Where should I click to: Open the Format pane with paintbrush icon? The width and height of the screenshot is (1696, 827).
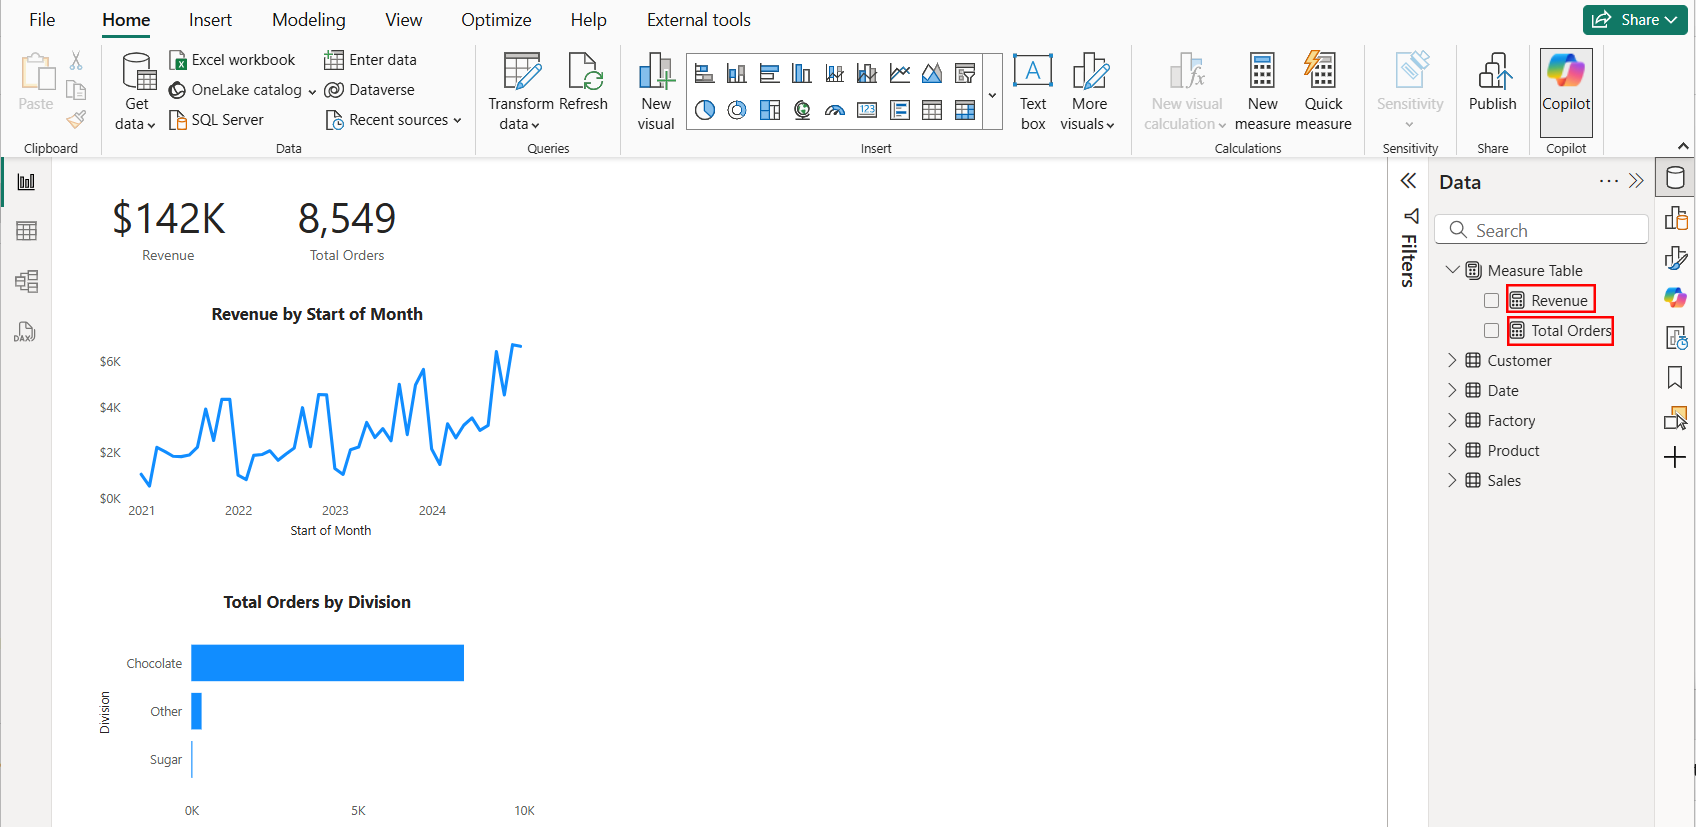tap(1675, 258)
